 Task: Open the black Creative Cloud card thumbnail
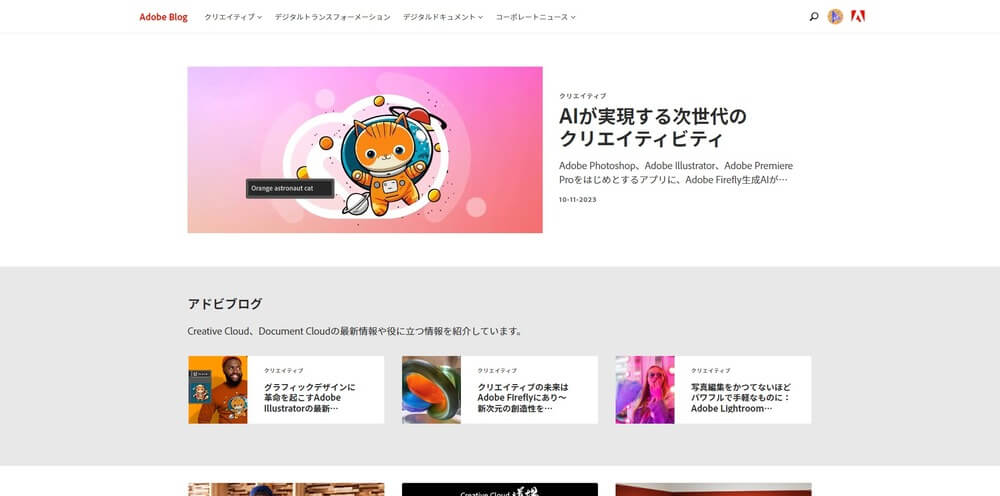500,490
